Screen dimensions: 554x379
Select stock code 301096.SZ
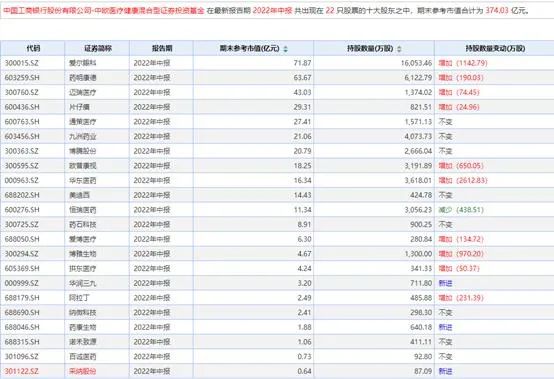point(22,356)
